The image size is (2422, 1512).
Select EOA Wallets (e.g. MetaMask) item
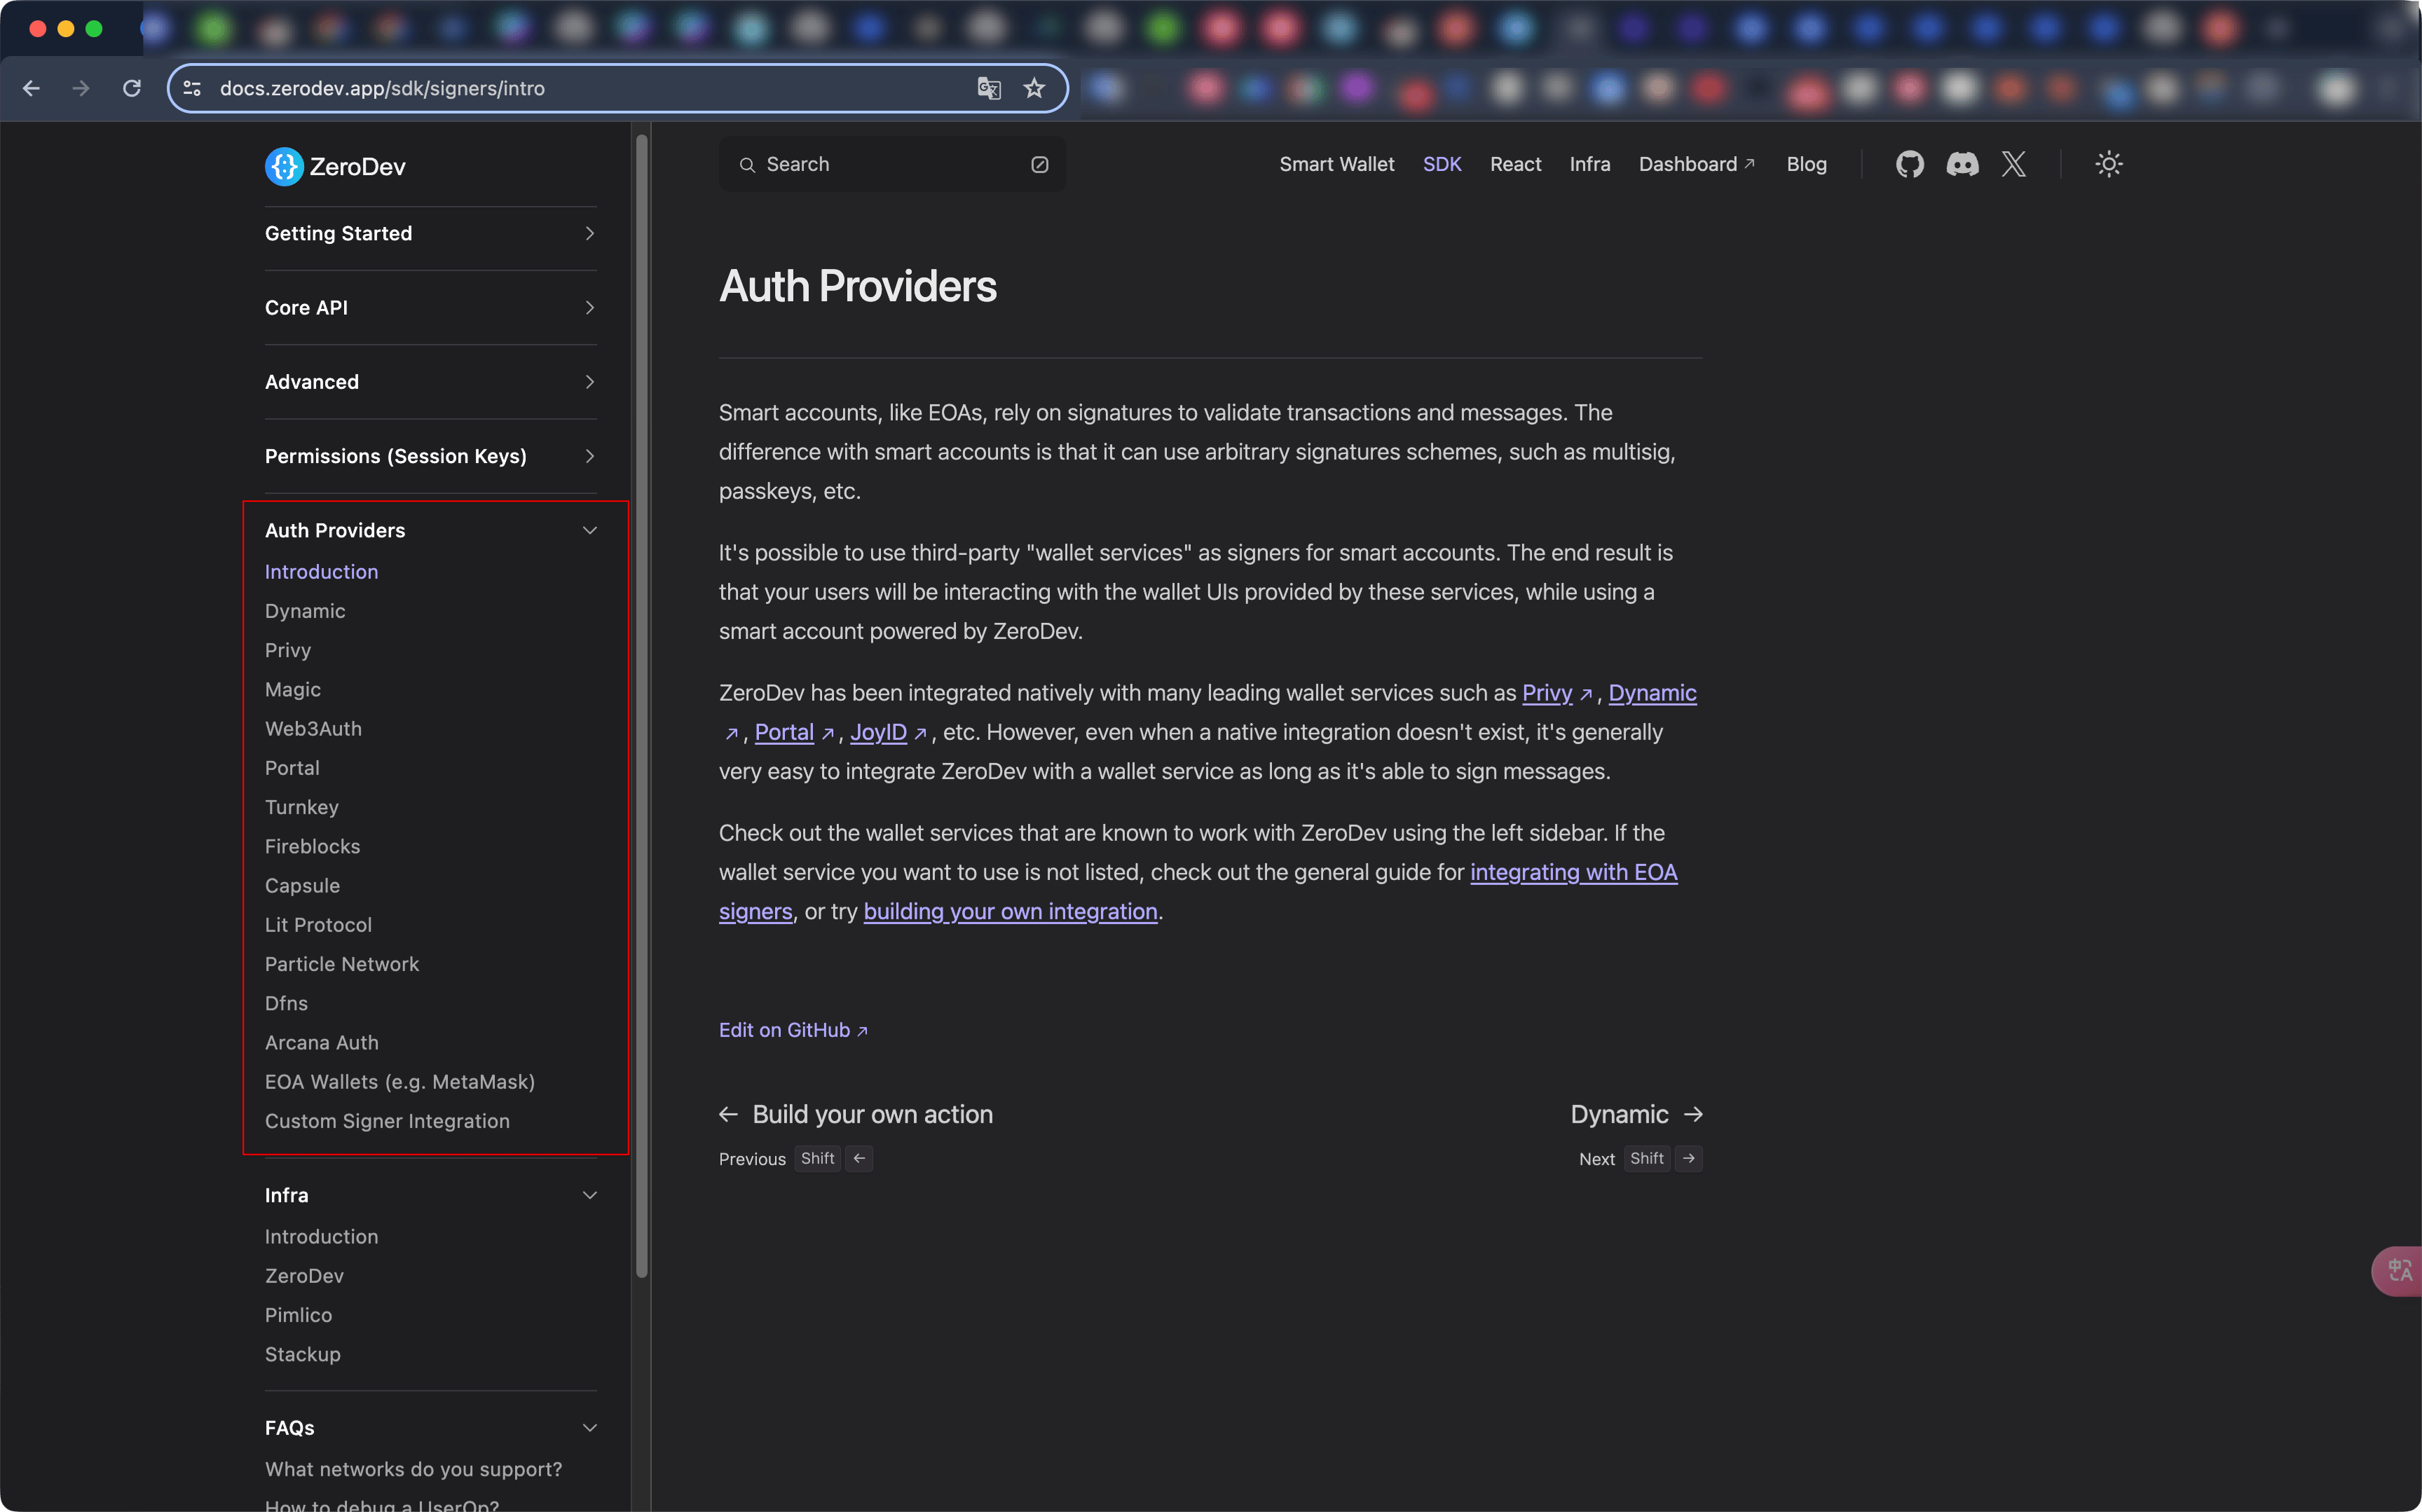pos(400,1081)
